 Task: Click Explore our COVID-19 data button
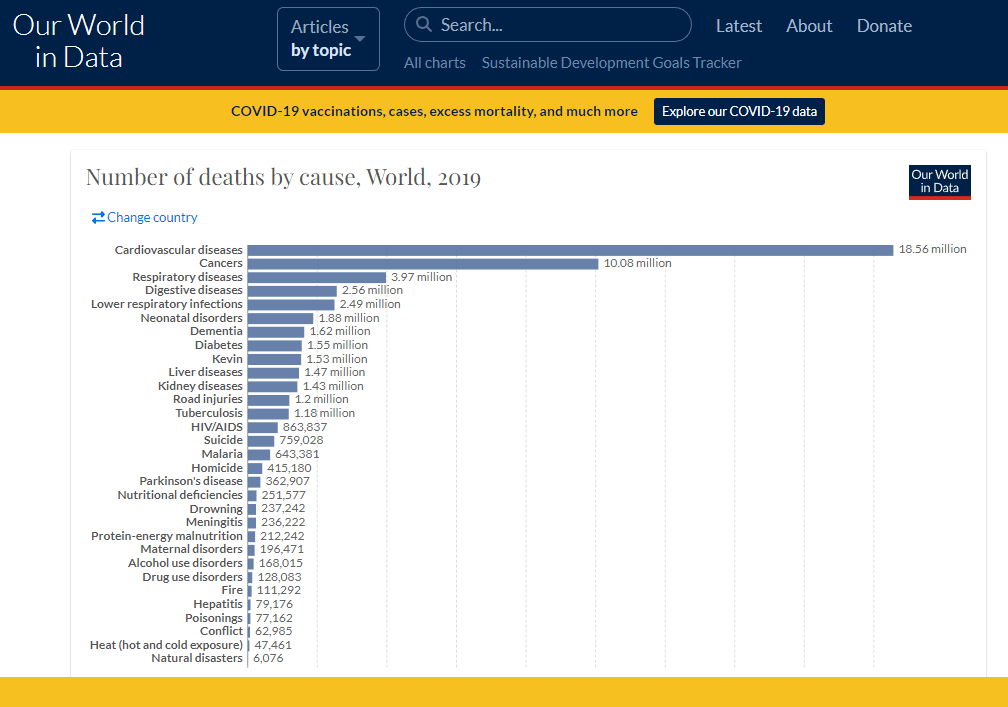pos(739,111)
